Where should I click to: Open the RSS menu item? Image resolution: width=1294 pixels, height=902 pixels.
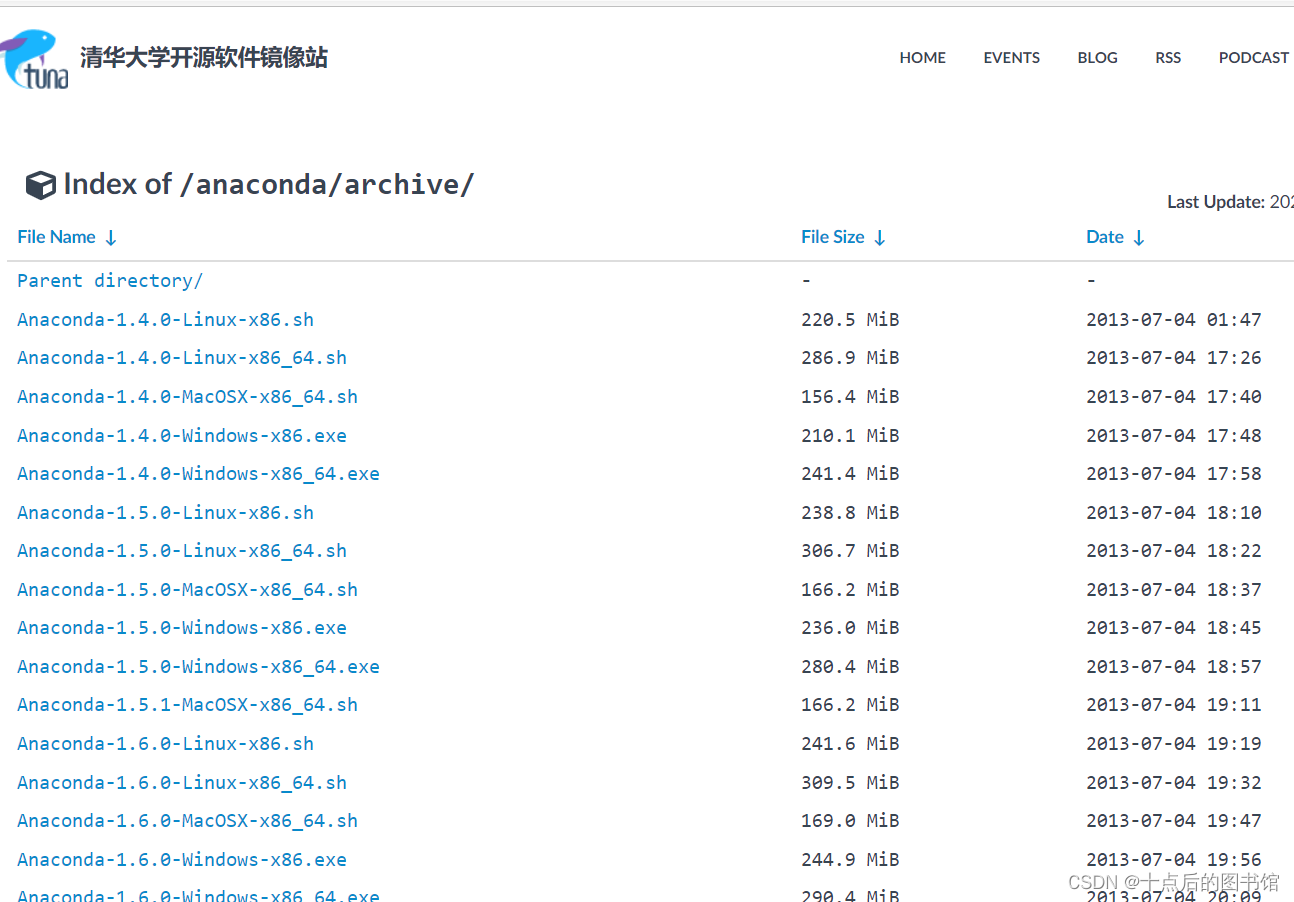click(x=1168, y=58)
